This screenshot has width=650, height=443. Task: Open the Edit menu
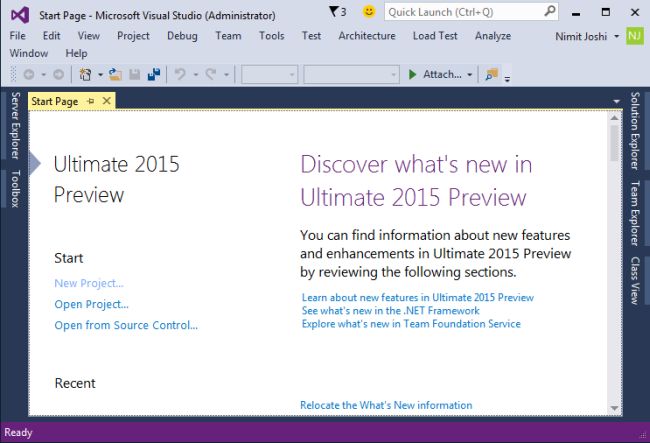(x=51, y=36)
